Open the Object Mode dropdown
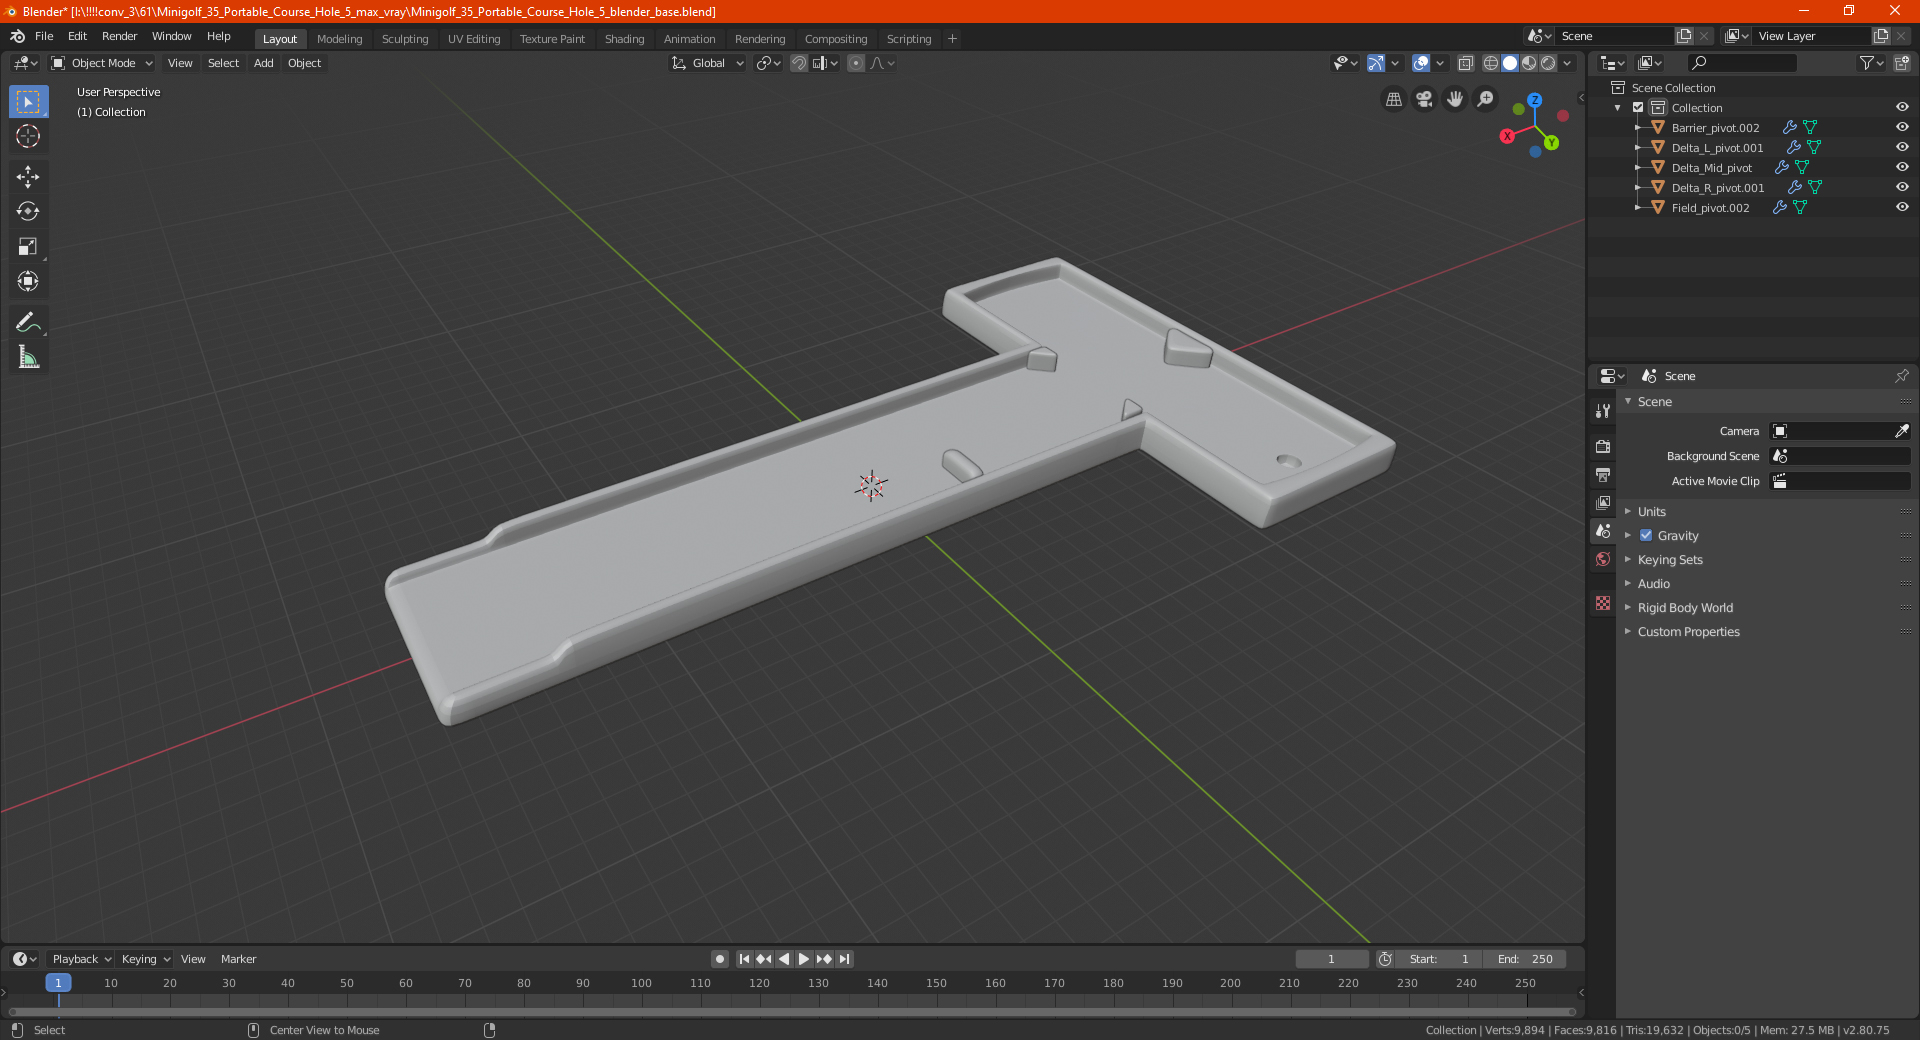1920x1040 pixels. tap(102, 63)
